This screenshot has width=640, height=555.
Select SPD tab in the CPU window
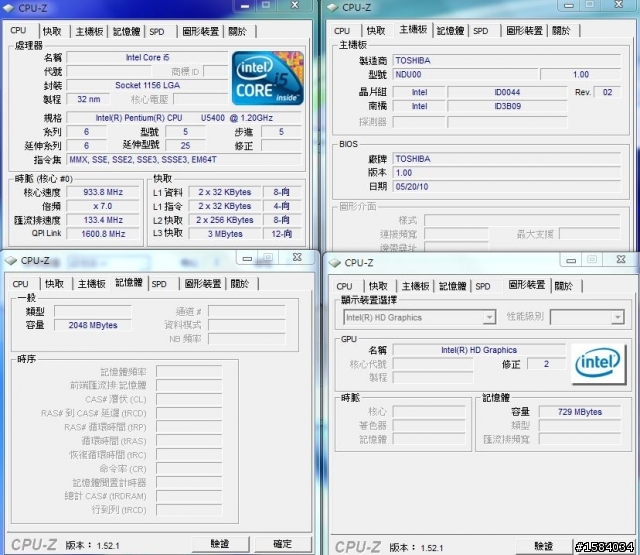157,31
